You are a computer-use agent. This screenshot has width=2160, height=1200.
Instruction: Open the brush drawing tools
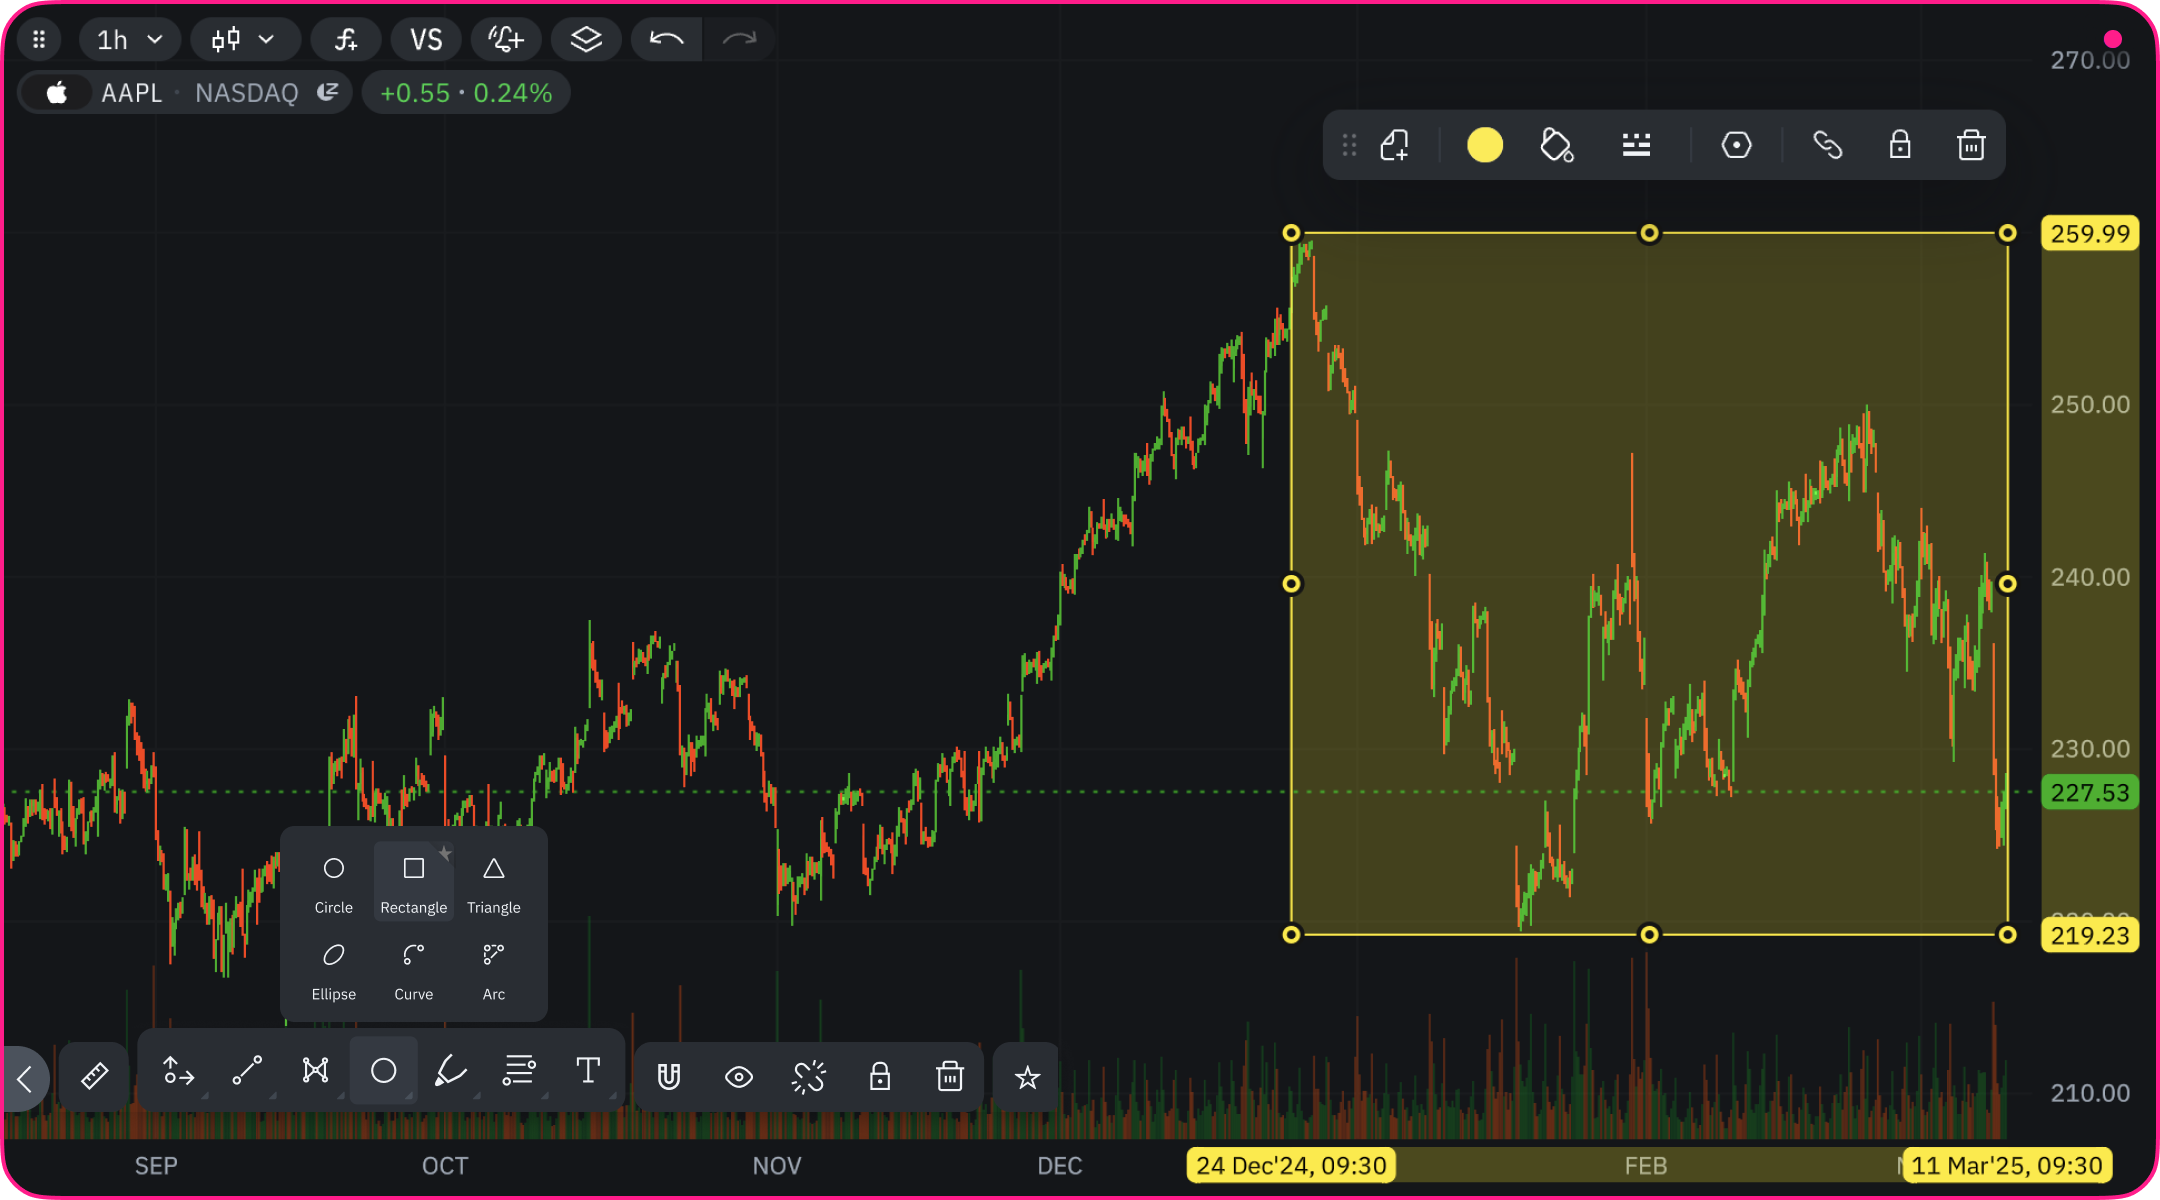(451, 1071)
